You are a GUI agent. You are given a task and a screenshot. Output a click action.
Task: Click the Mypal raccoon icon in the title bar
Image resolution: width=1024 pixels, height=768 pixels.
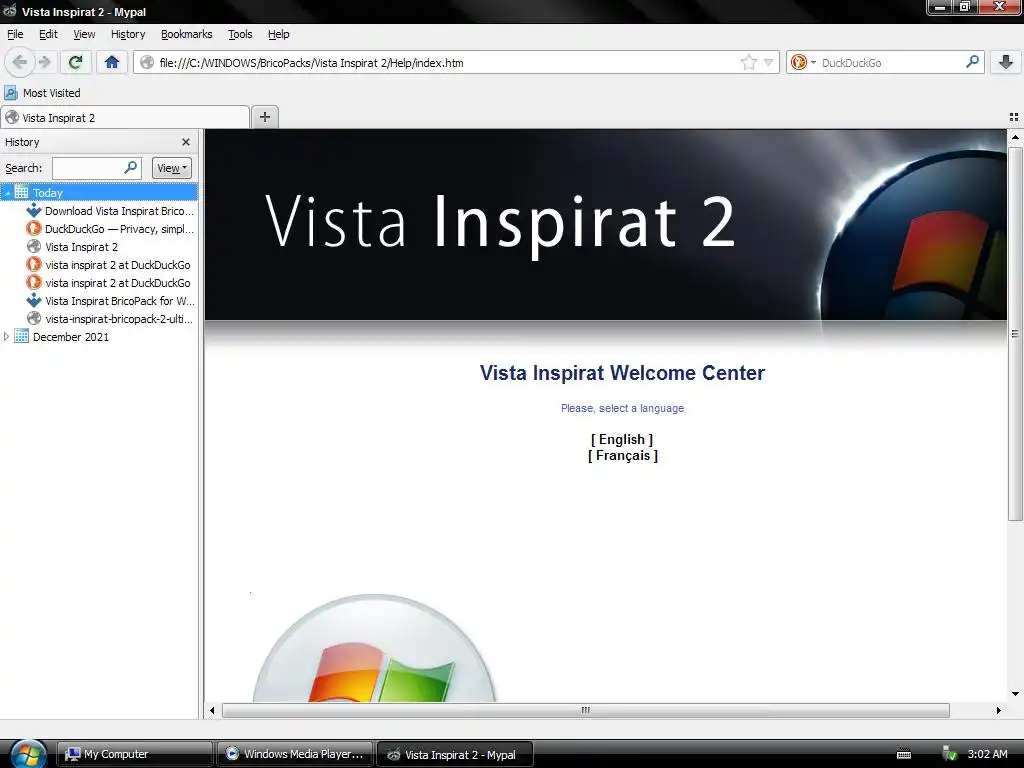[x=10, y=10]
